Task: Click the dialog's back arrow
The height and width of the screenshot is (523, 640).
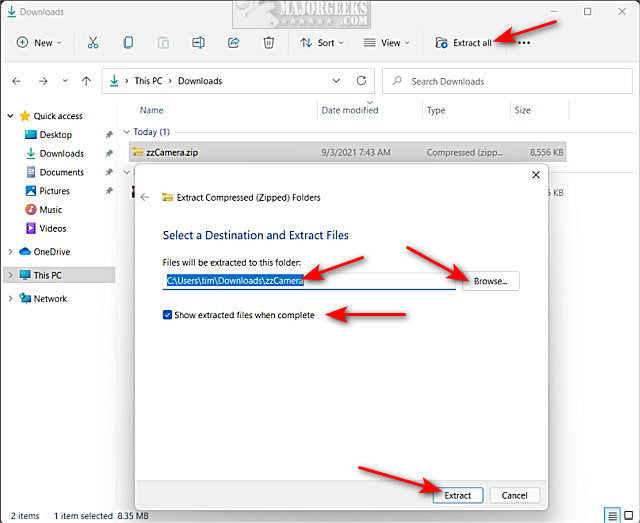Action: coord(145,198)
